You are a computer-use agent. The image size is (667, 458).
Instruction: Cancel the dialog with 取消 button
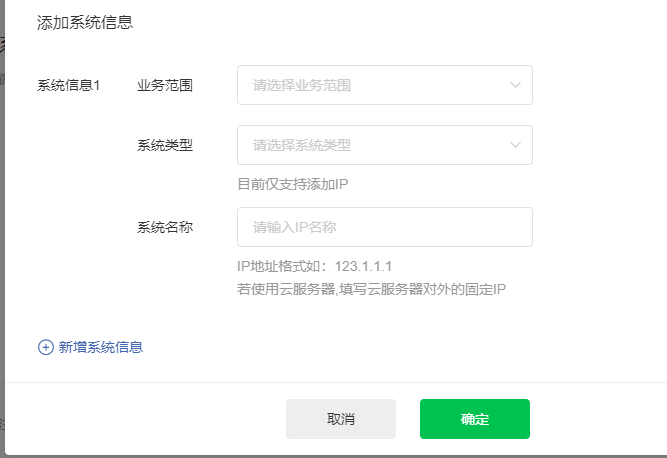tap(341, 419)
